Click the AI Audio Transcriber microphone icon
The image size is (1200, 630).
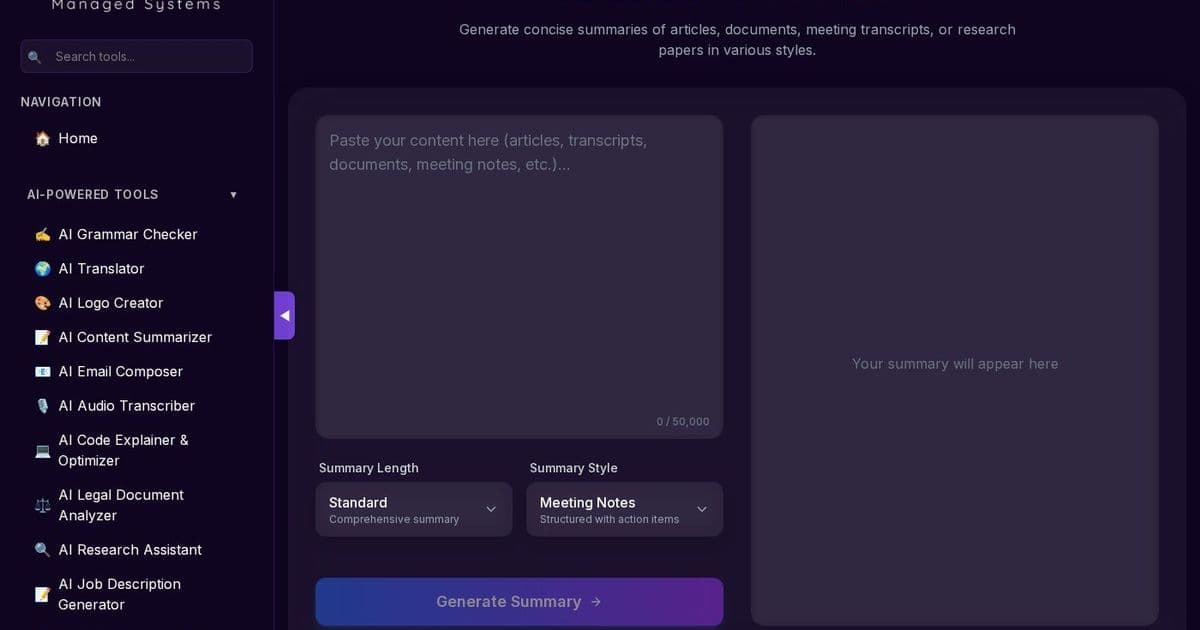coord(42,405)
